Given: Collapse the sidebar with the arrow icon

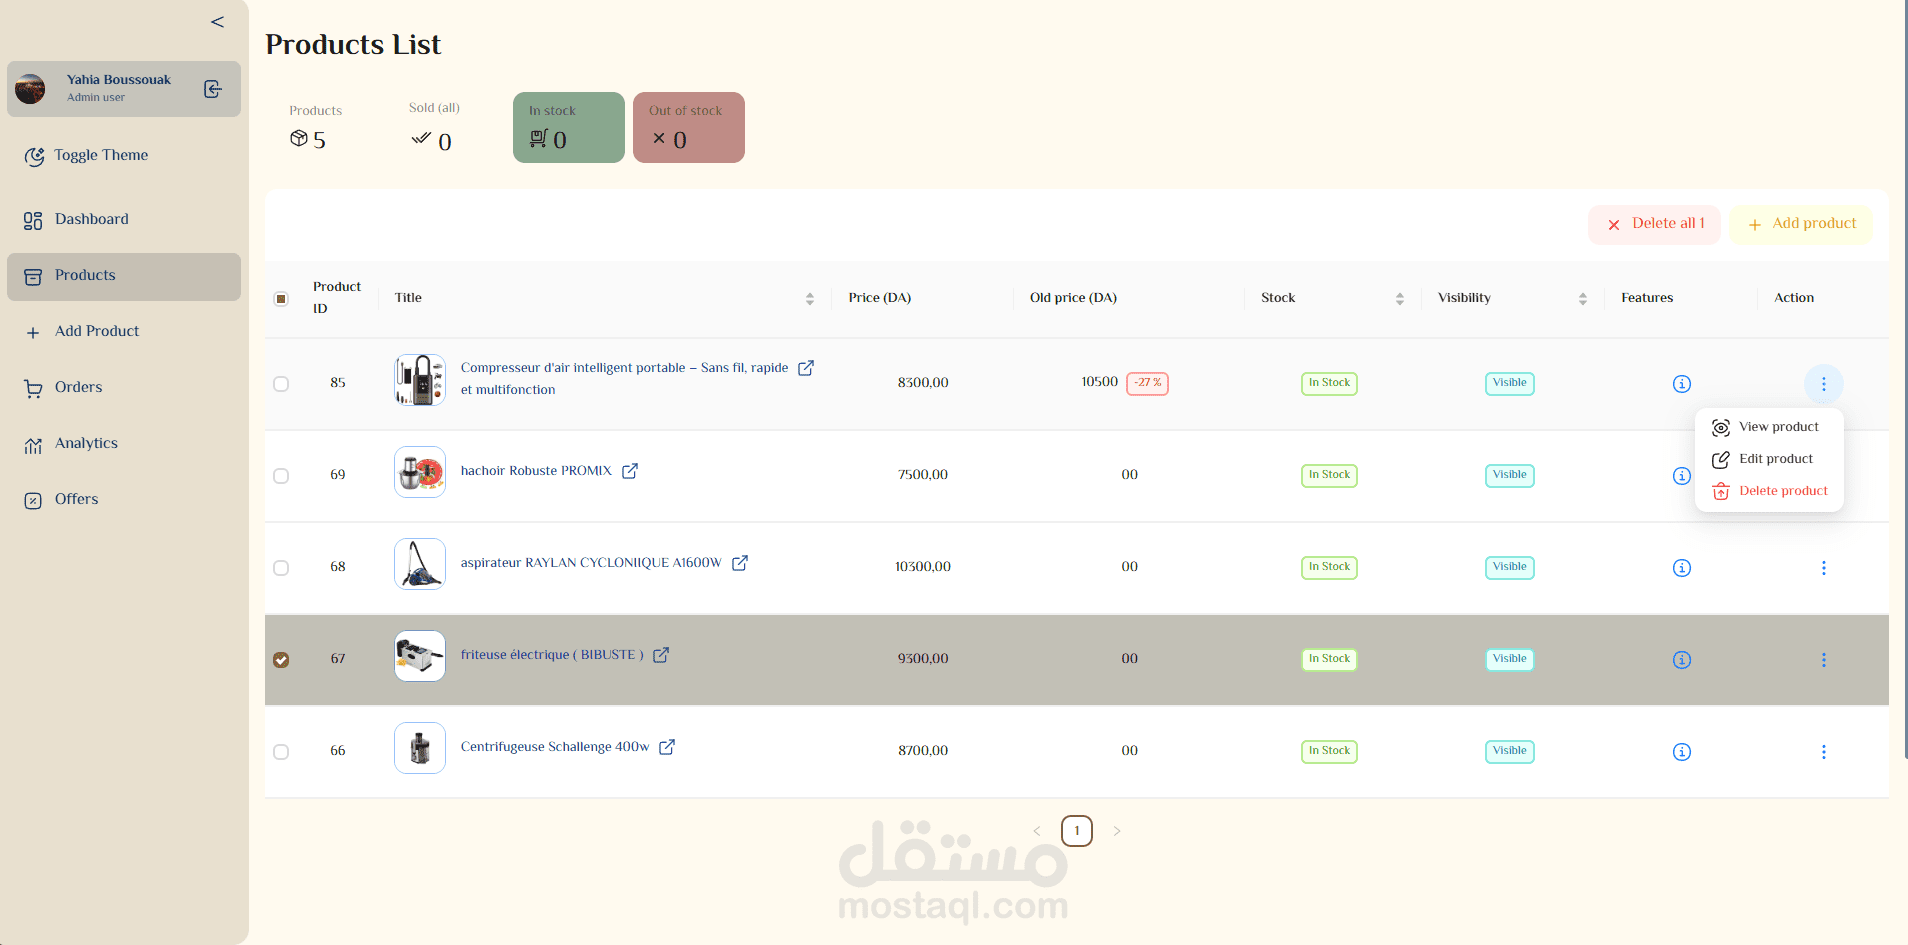Looking at the screenshot, I should tap(217, 22).
